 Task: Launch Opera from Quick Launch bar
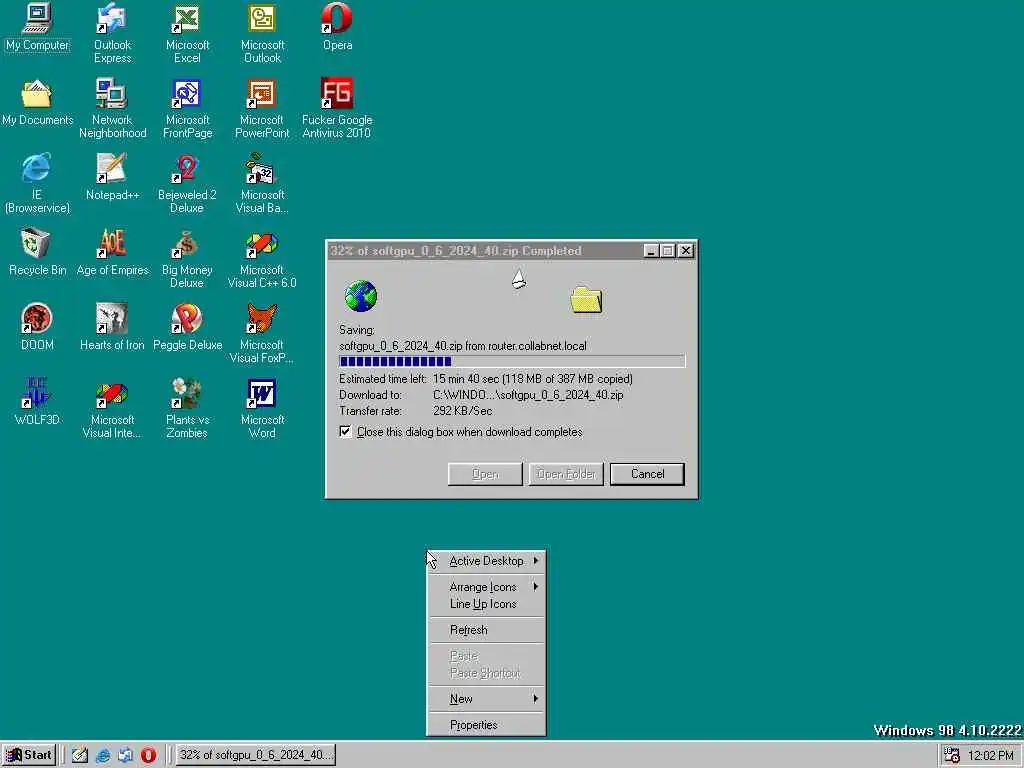coord(149,756)
